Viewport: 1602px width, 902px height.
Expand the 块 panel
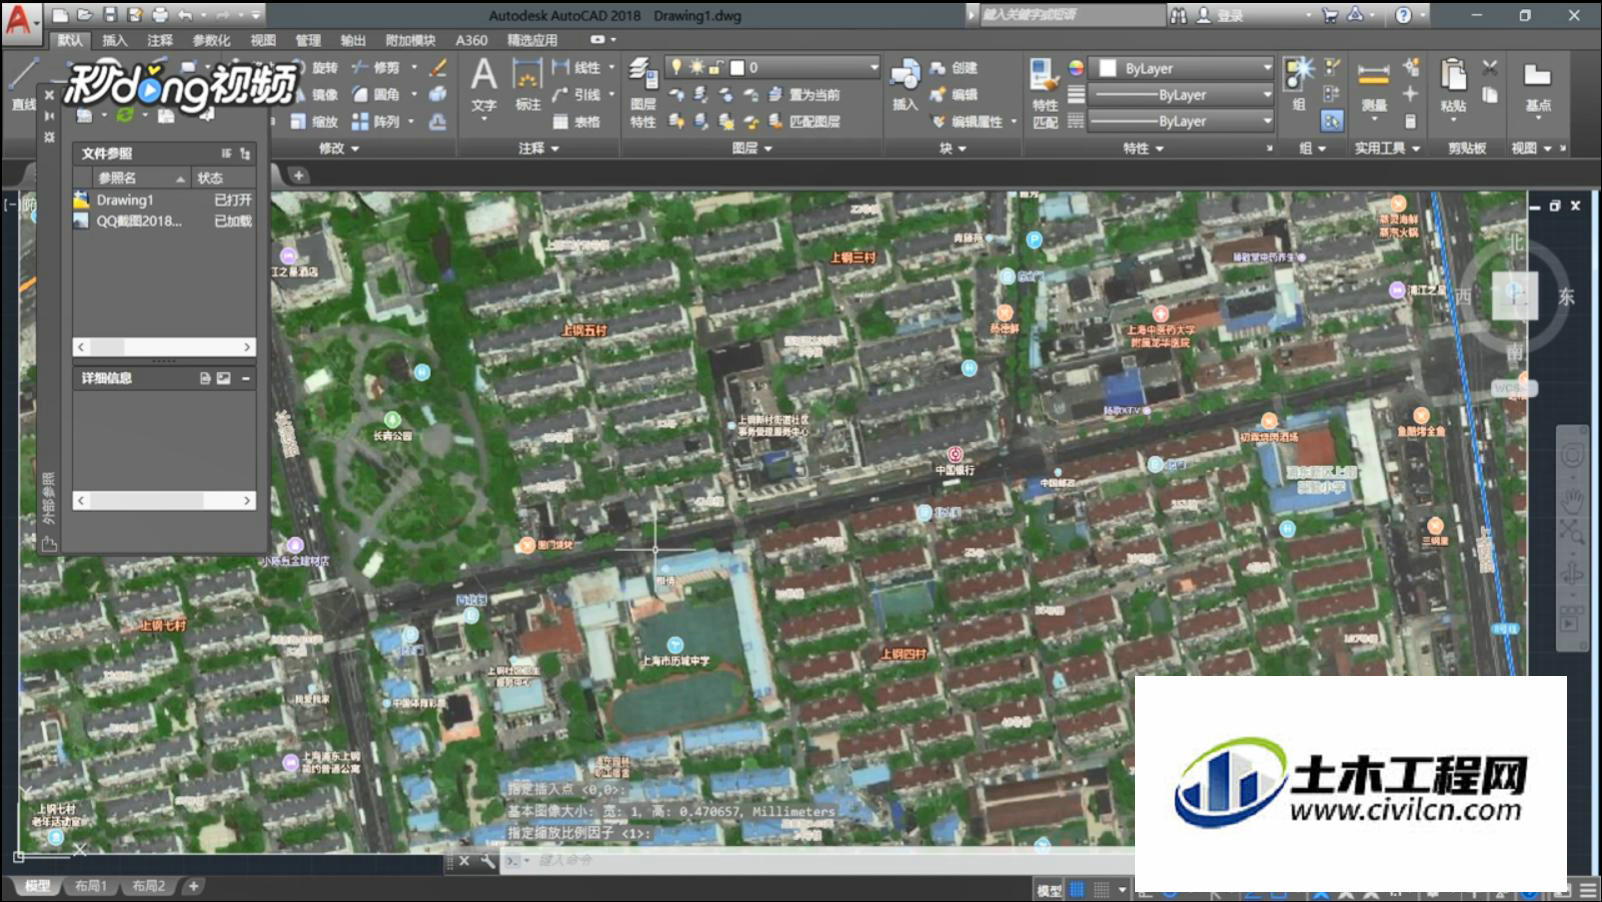953,148
